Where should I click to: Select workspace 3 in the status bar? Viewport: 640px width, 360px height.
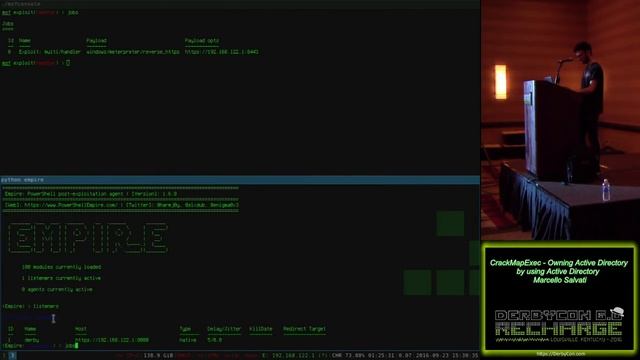point(12,356)
